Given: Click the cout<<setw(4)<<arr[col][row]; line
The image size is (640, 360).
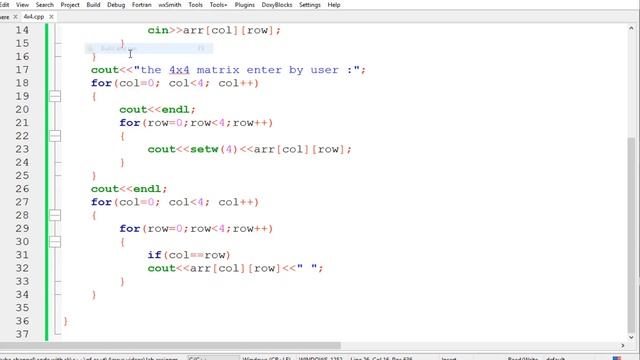Looking at the screenshot, I should pyautogui.click(x=249, y=149).
